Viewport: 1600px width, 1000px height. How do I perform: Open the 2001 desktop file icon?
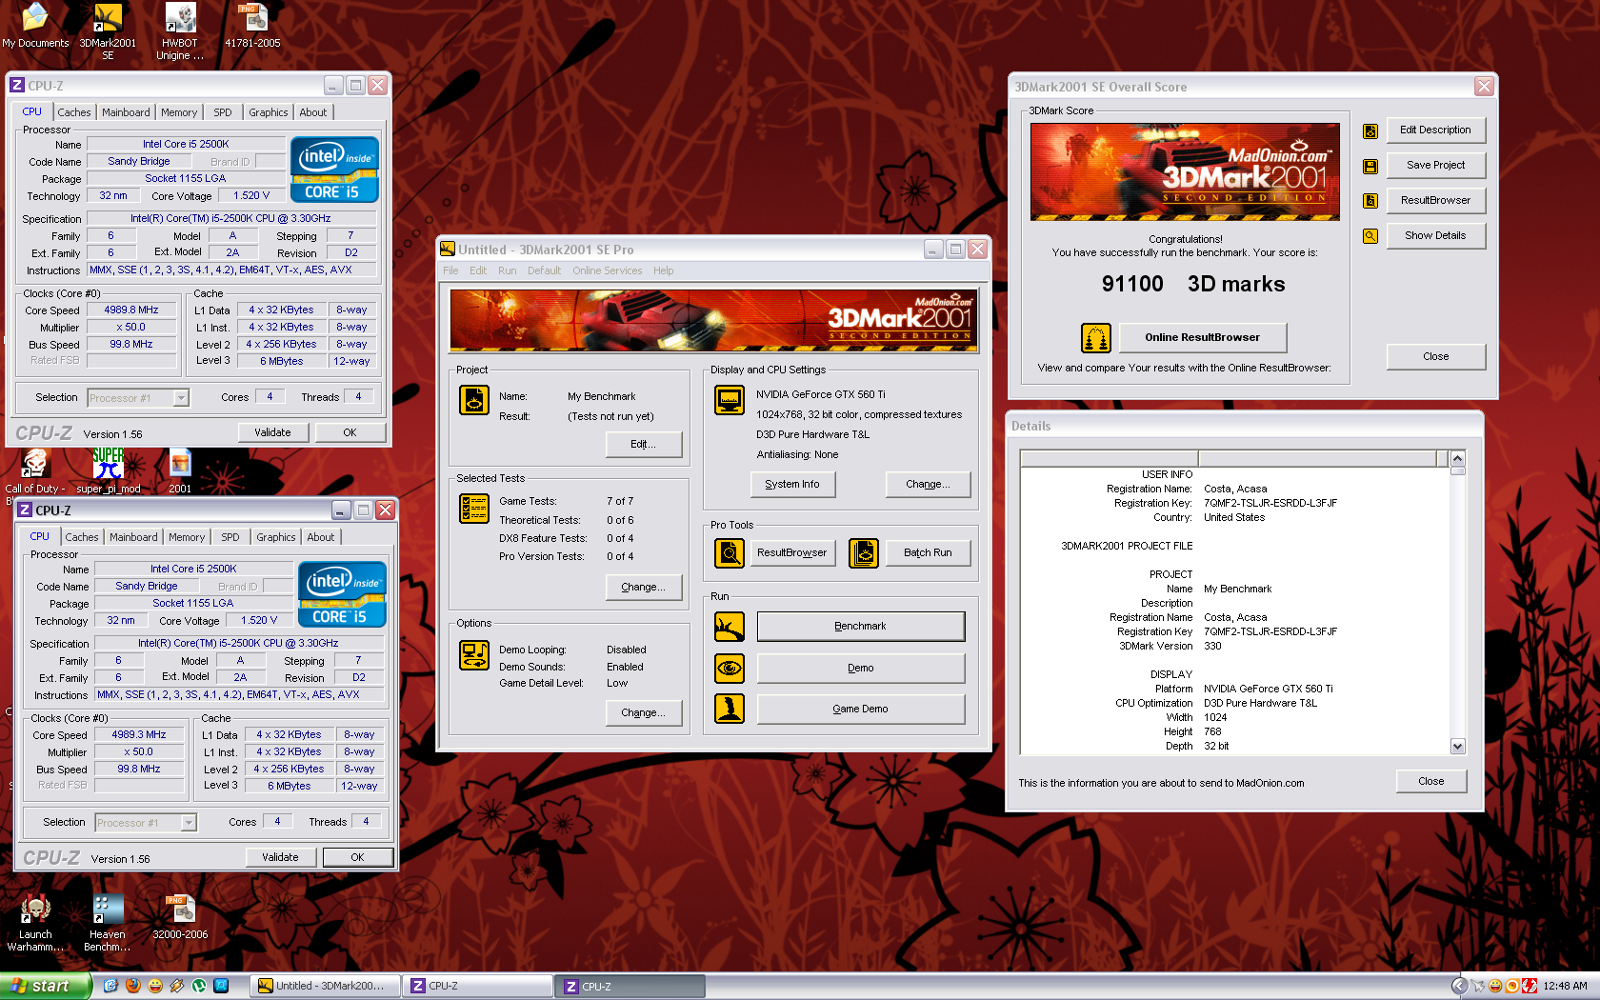point(180,471)
